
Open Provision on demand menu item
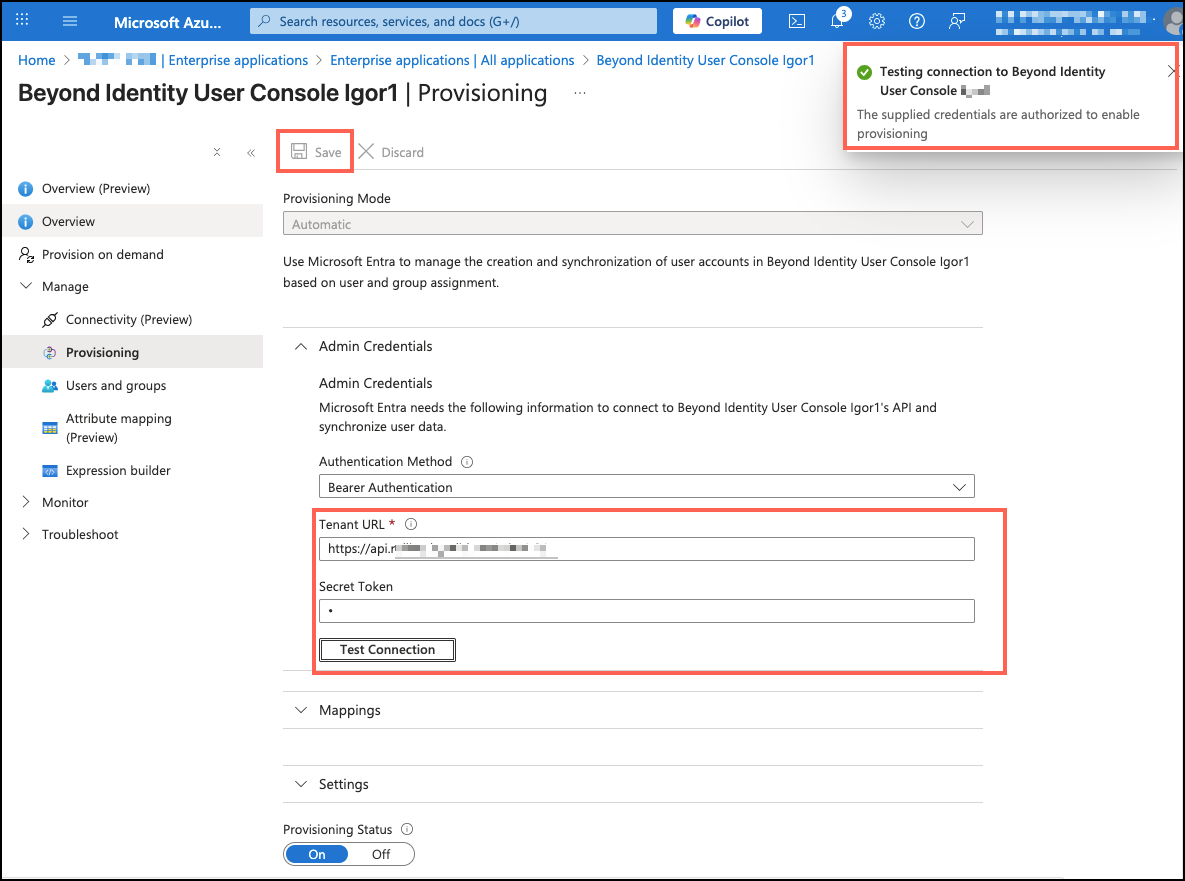click(x=102, y=255)
